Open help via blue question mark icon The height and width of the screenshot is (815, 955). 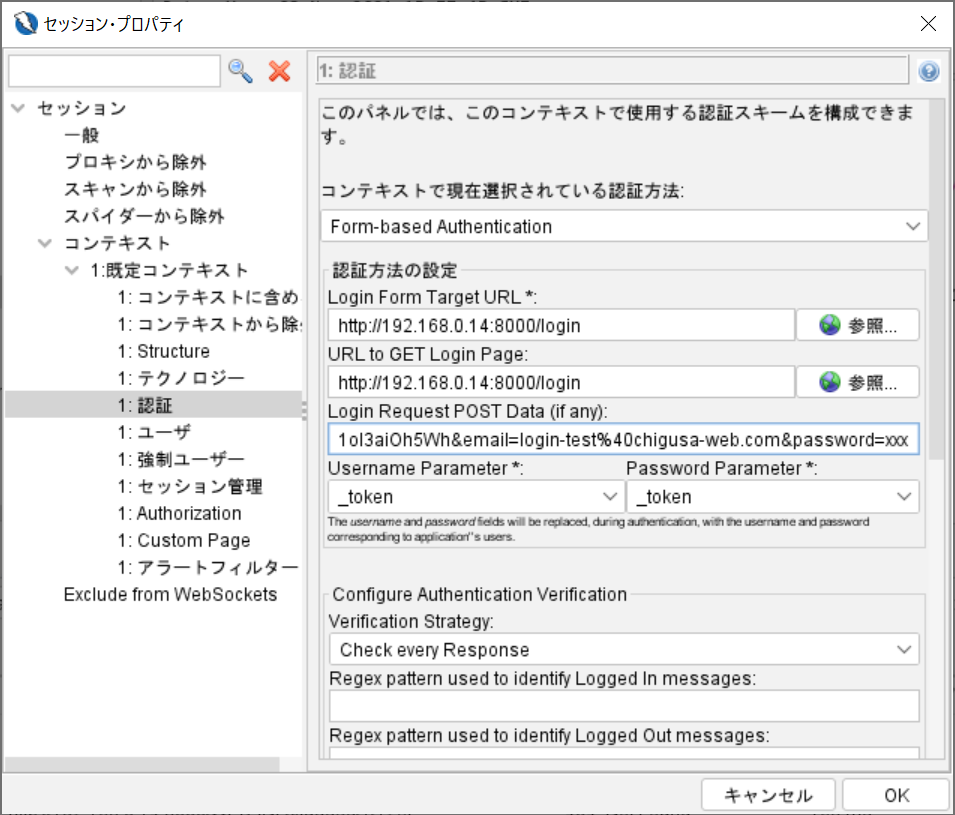tap(928, 71)
